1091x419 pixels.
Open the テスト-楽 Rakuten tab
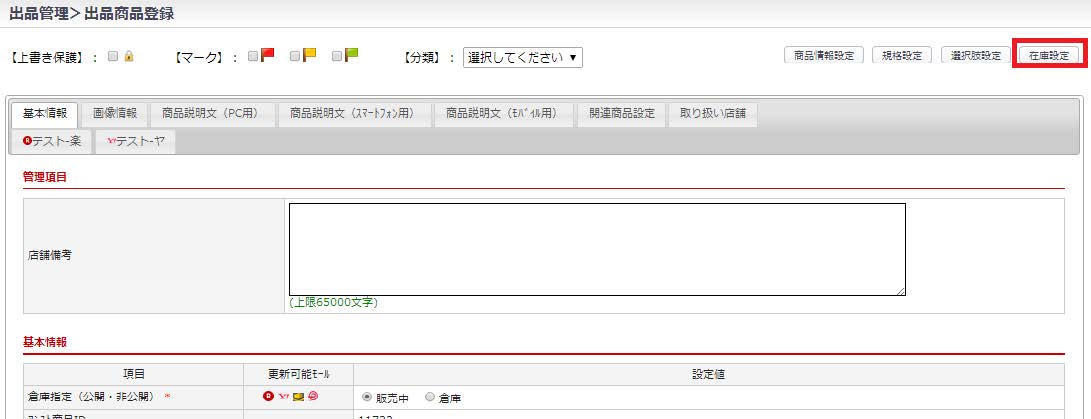tap(52, 141)
